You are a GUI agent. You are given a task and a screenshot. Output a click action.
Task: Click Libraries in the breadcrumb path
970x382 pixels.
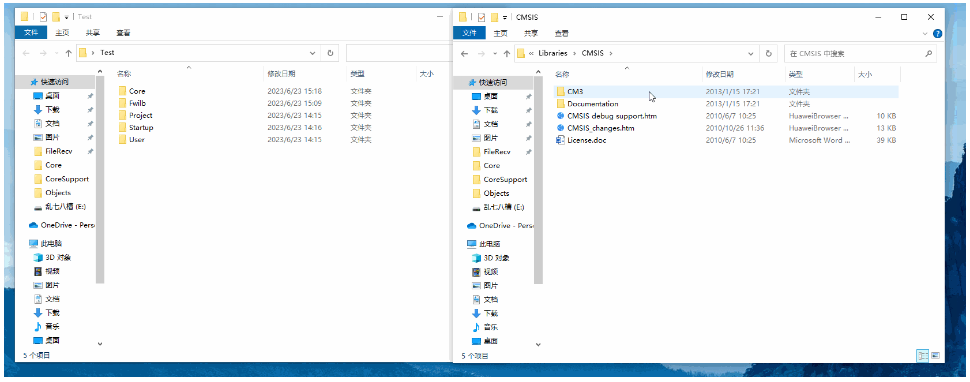[x=552, y=53]
